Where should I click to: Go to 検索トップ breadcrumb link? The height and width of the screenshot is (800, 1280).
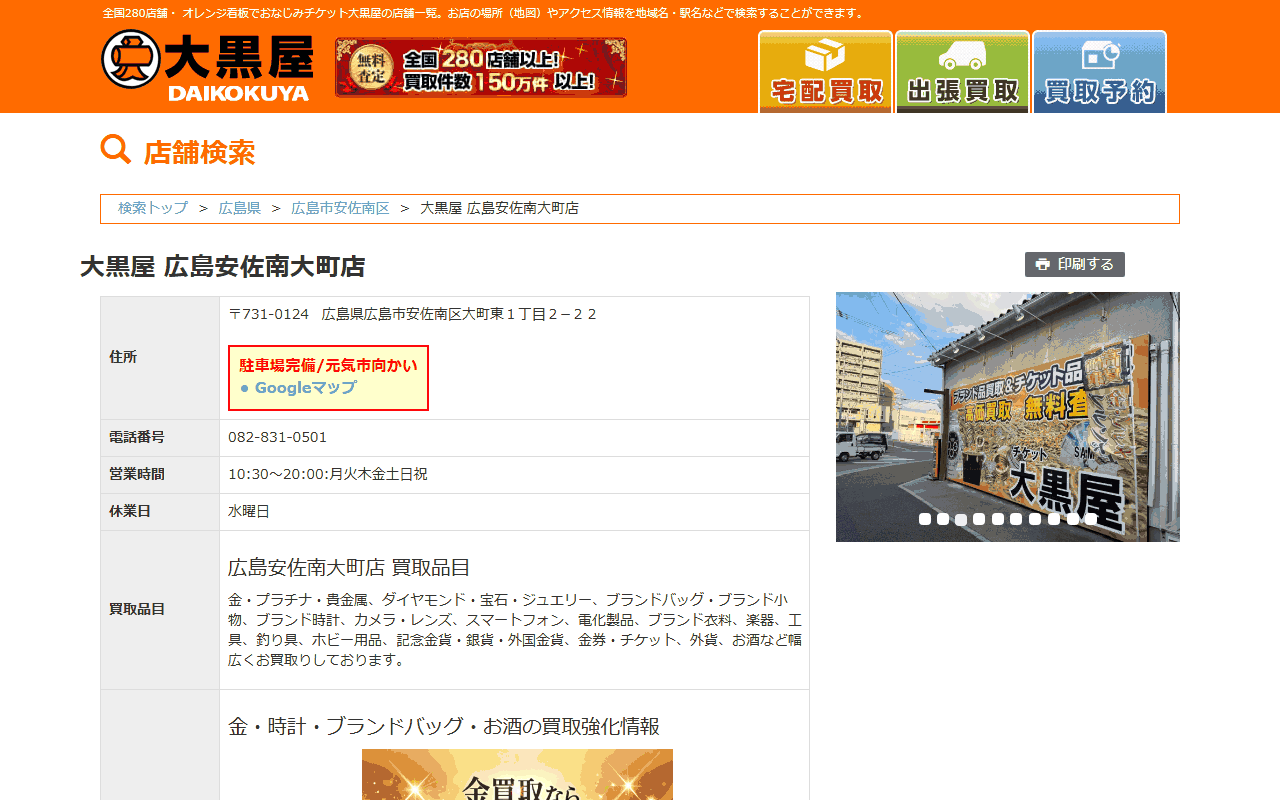click(x=153, y=208)
